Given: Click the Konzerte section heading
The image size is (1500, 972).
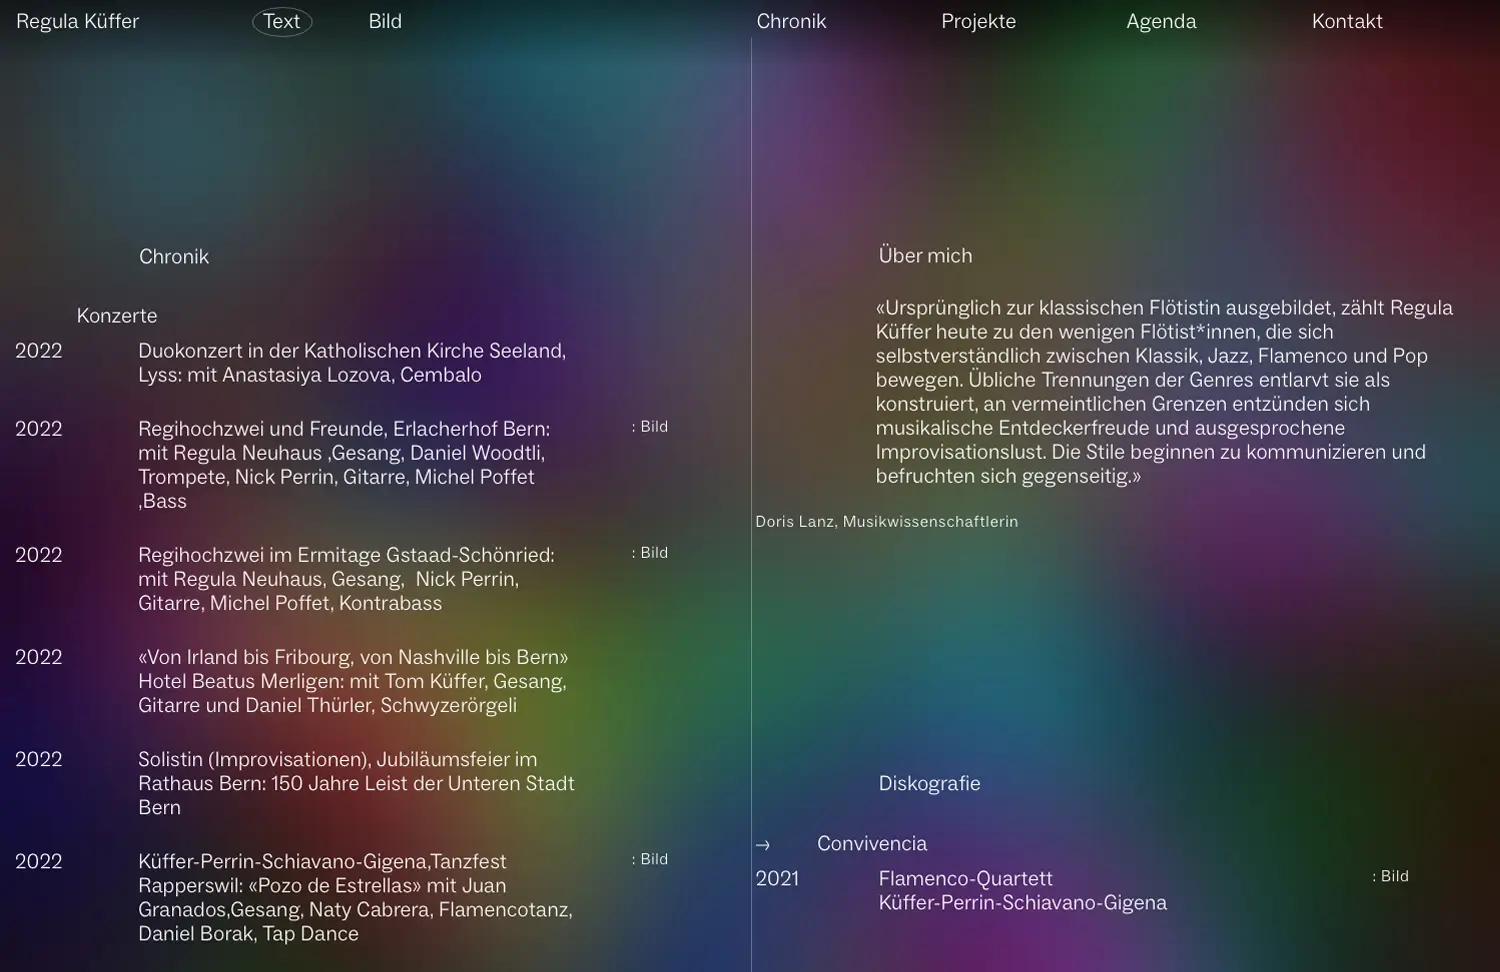Looking at the screenshot, I should click(x=117, y=316).
